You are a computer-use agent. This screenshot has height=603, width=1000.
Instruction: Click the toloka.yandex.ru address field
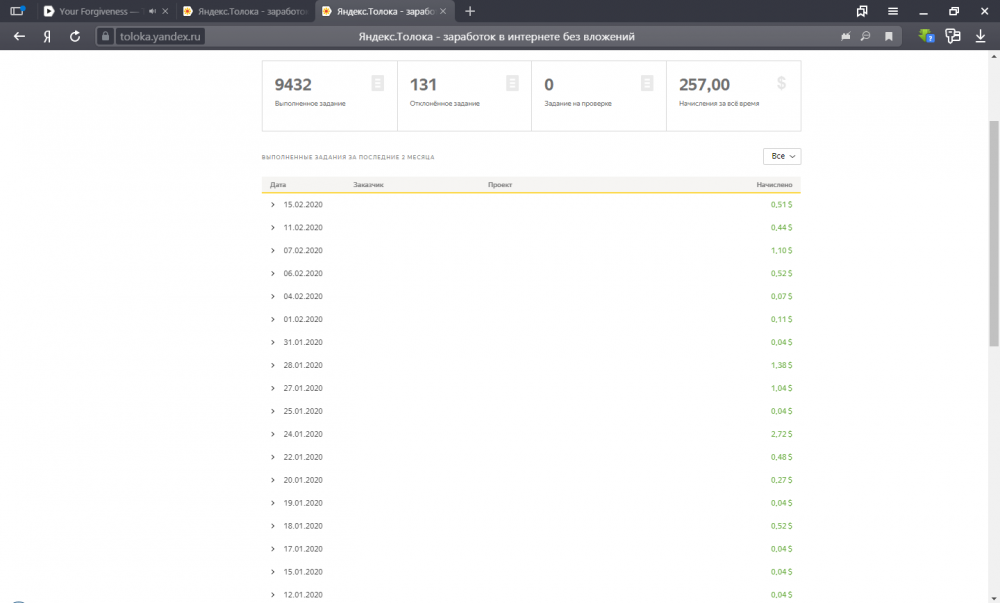[160, 36]
